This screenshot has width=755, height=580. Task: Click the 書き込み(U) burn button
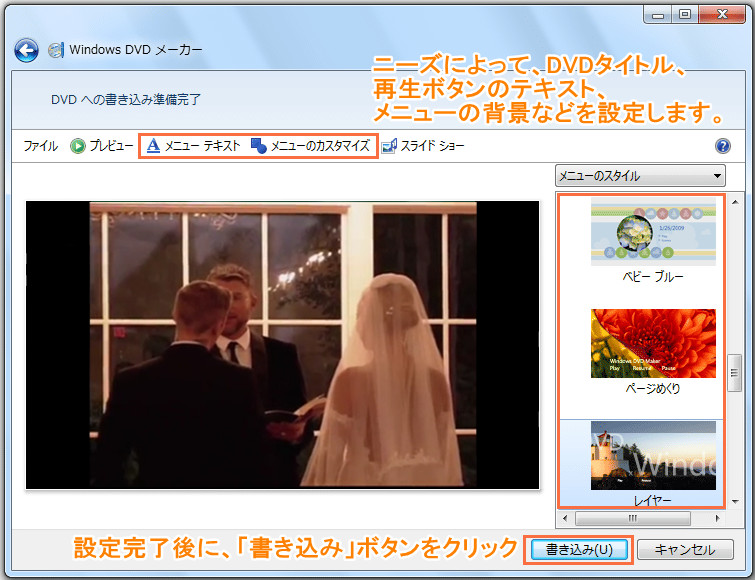[x=579, y=550]
